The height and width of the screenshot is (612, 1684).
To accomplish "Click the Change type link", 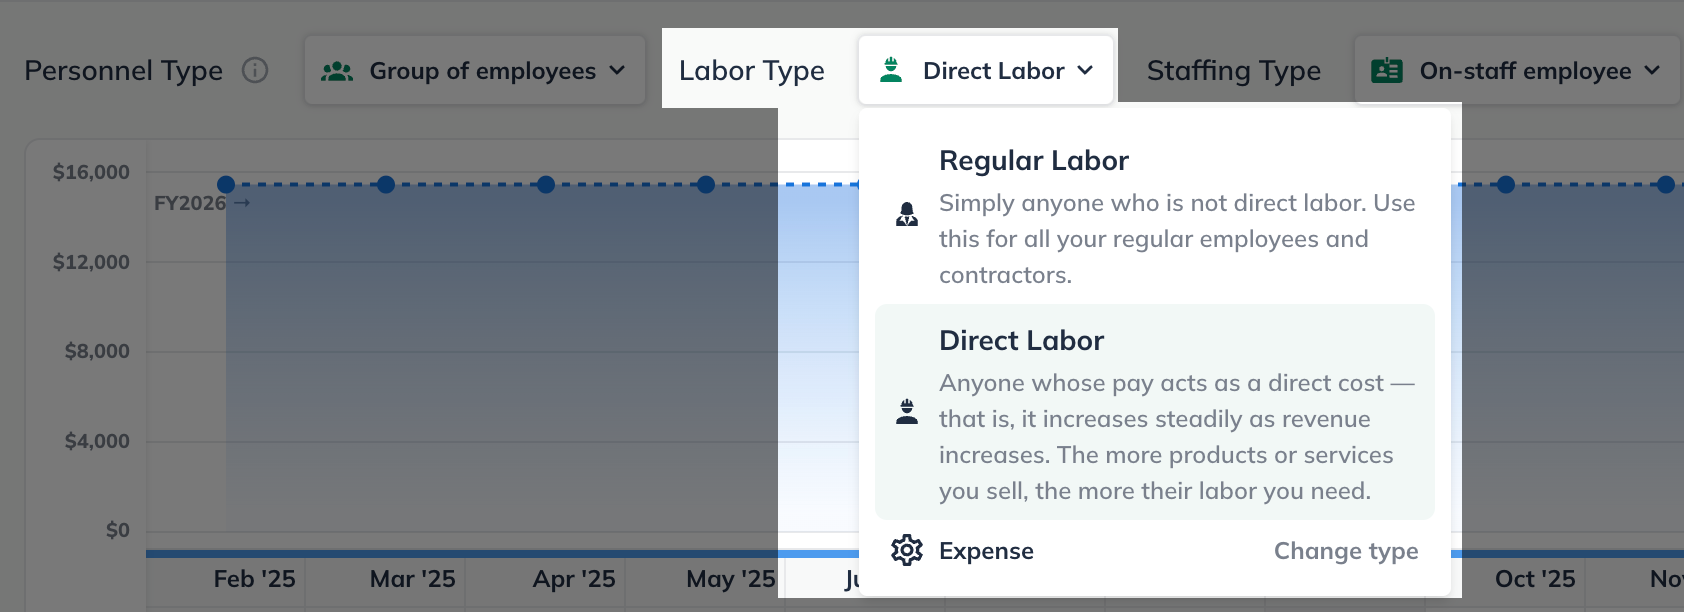I will [x=1346, y=550].
